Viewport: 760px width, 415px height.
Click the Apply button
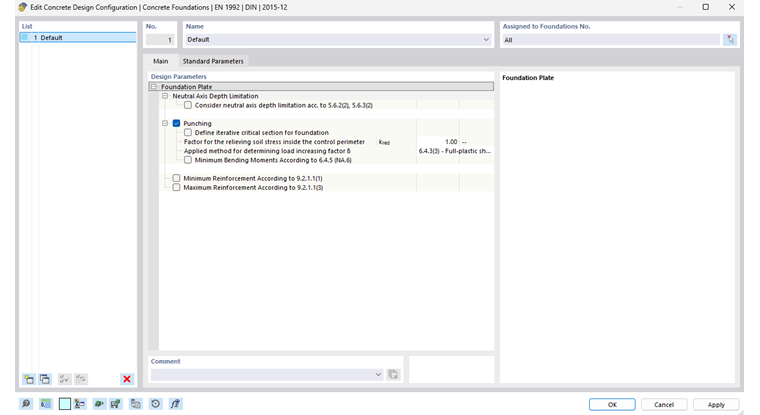(x=716, y=405)
